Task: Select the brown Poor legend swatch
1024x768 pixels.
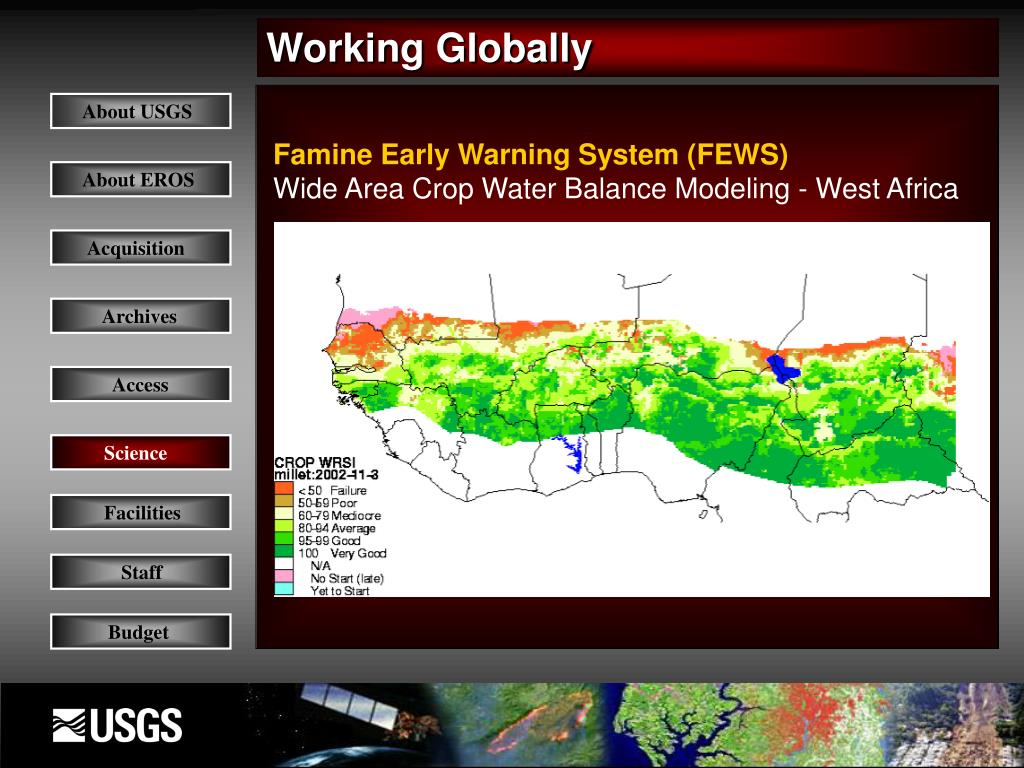Action: coord(284,502)
